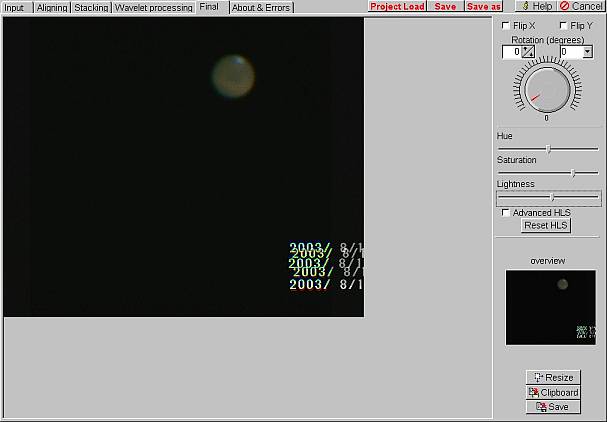Open the Stacking tab

point(91,8)
